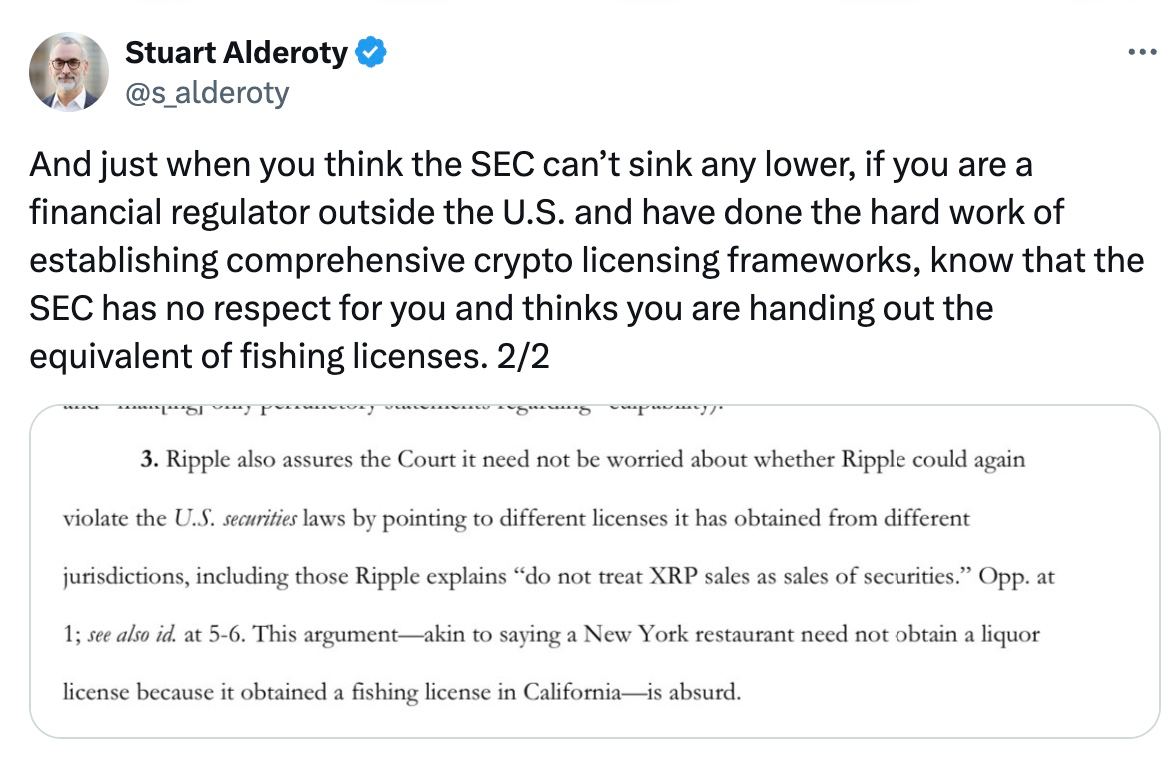The height and width of the screenshot is (761, 1176).
Task: Click the bold paragraph number '3.'
Action: pyautogui.click(x=150, y=461)
